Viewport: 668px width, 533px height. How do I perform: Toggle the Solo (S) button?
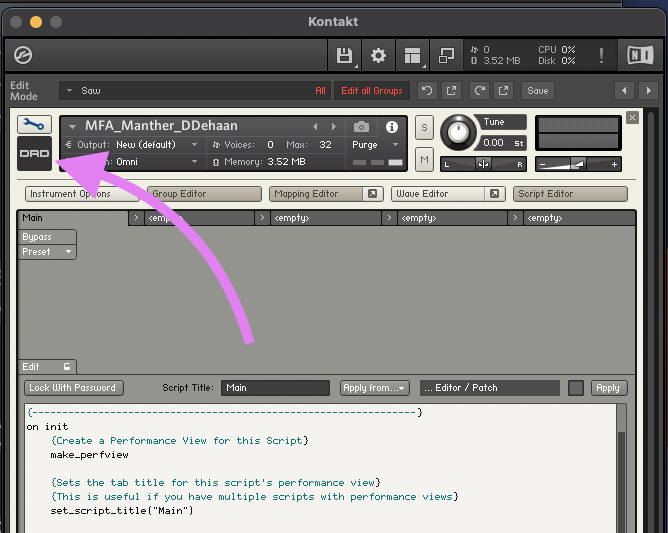424,128
